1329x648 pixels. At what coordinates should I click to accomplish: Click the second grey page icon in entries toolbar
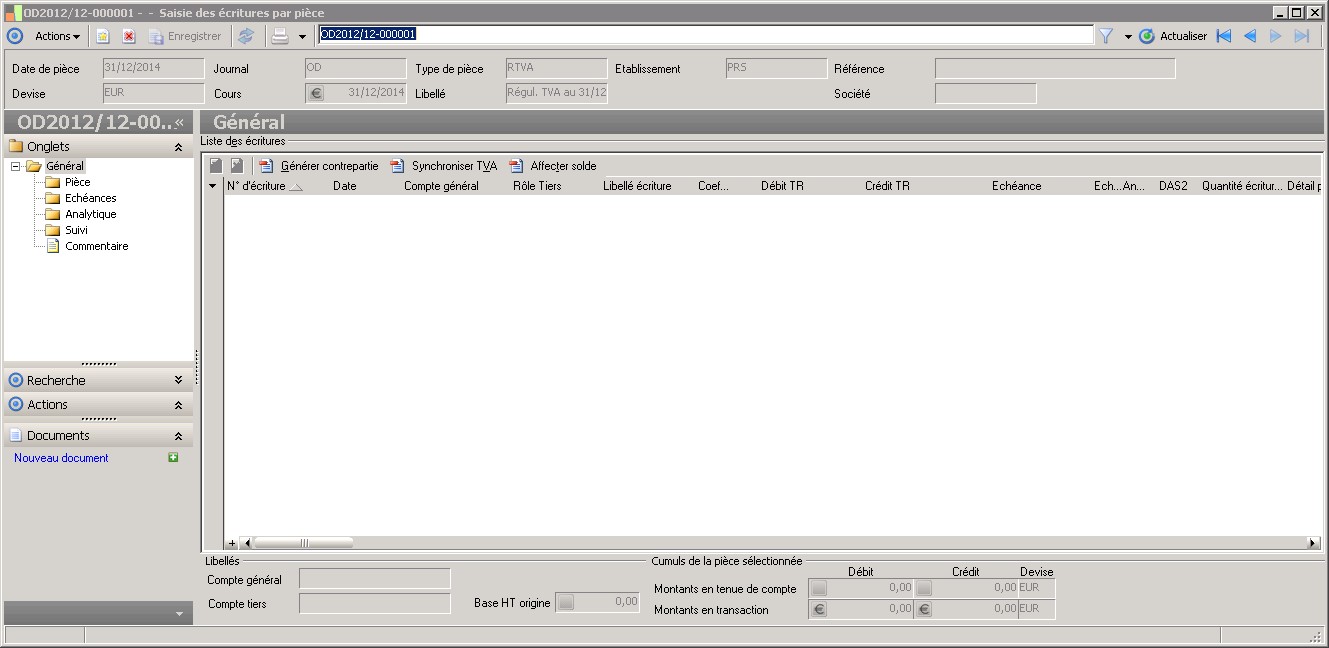tap(237, 166)
